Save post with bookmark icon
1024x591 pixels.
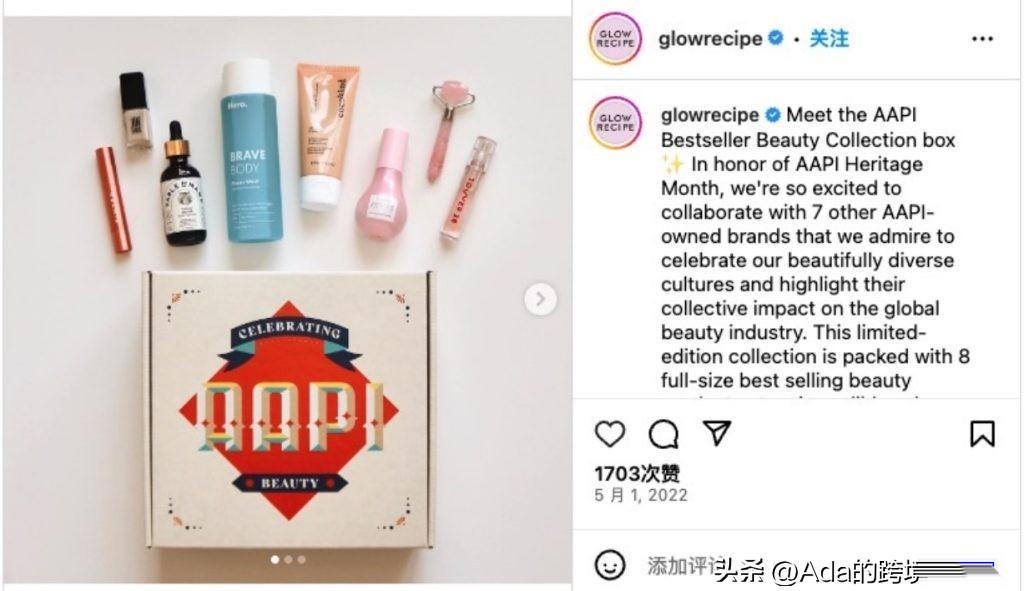(x=982, y=434)
